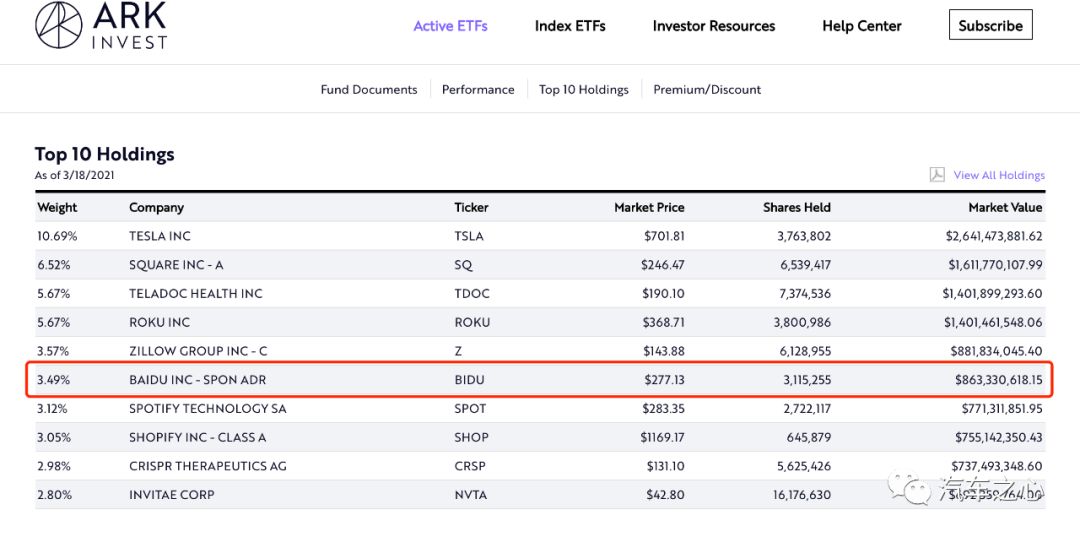The image size is (1080, 537).
Task: Click the WeChat watermark icon
Action: [x=905, y=490]
